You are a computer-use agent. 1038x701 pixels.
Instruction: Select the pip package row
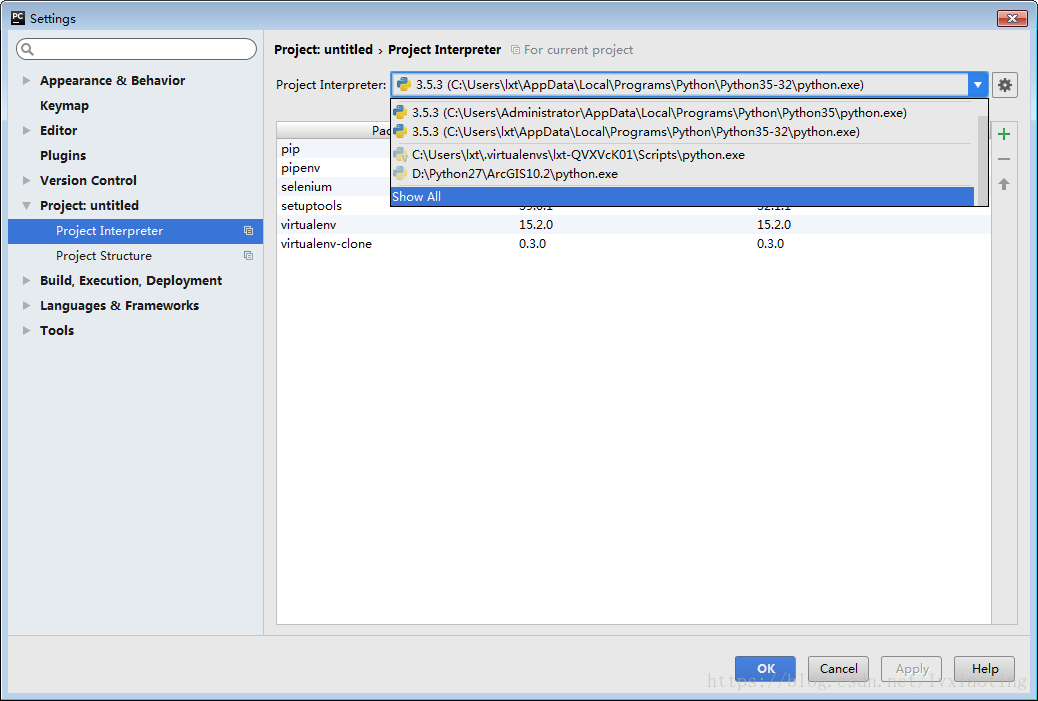tap(334, 149)
